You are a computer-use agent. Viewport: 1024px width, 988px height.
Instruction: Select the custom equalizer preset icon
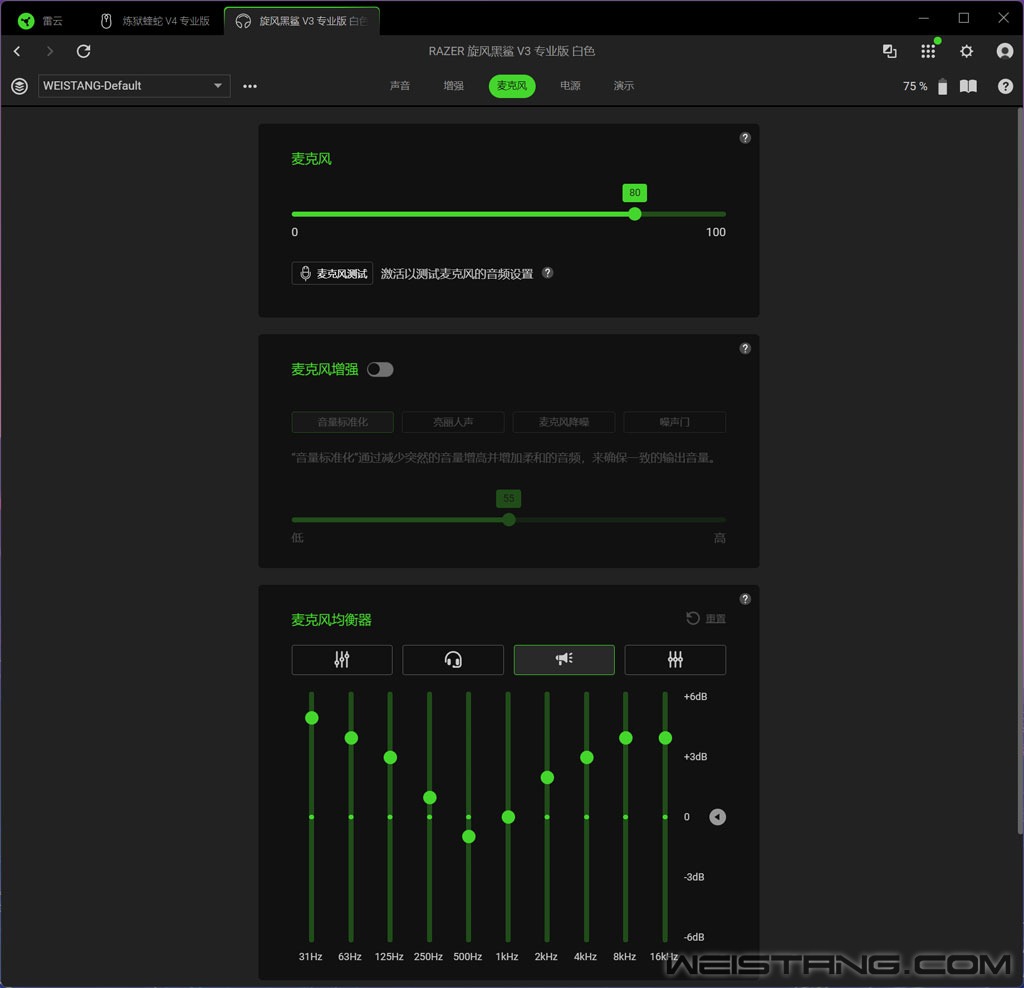click(675, 660)
